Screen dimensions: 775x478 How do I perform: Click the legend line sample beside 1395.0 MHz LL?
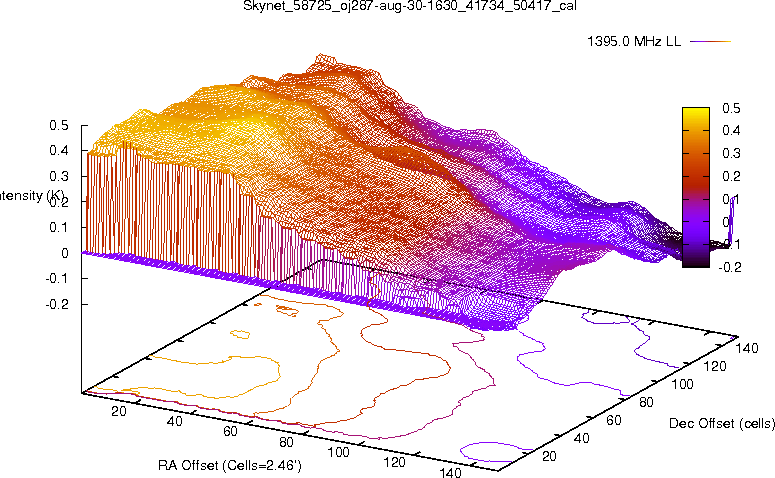pyautogui.click(x=710, y=42)
